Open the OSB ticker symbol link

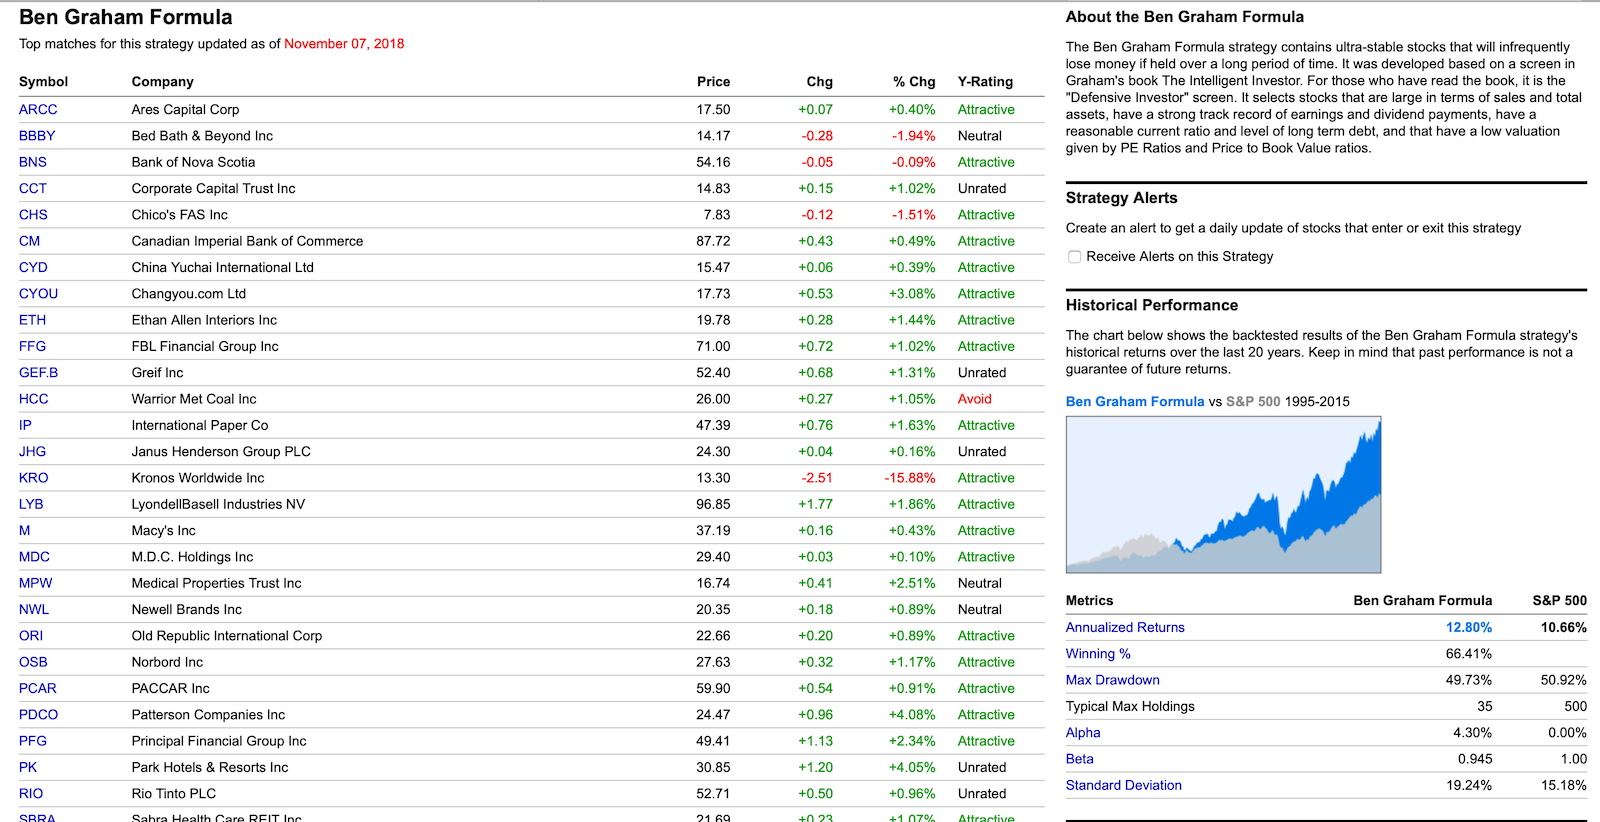33,662
